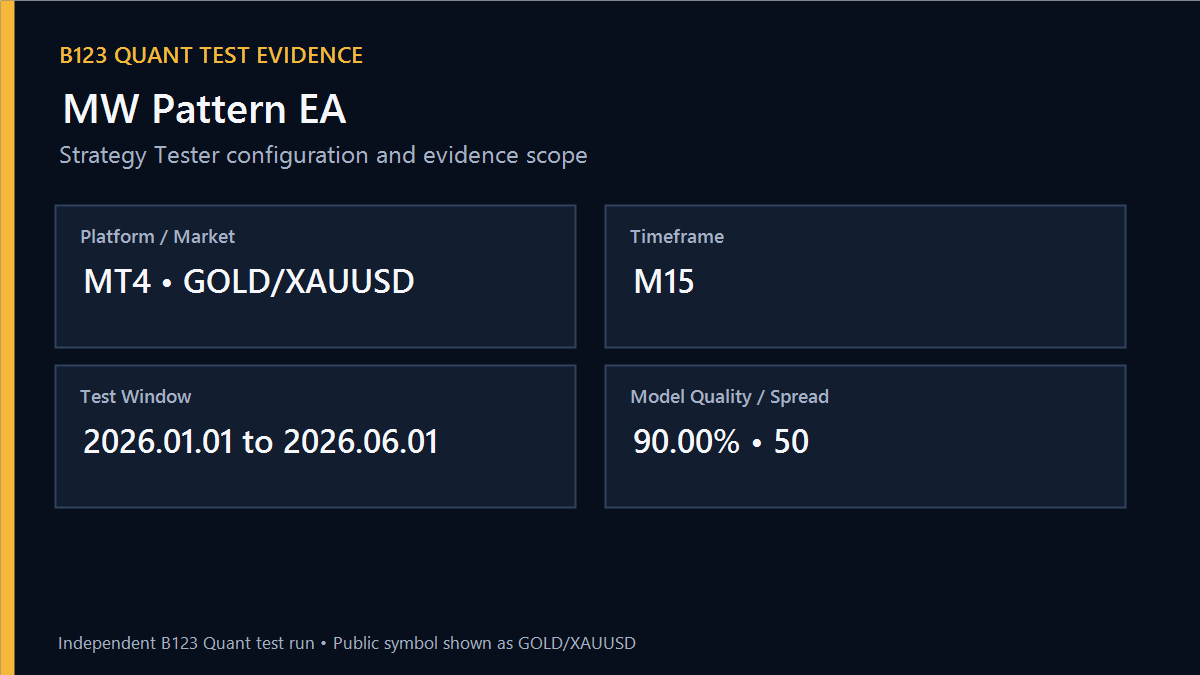
Task: Click the MT4 • GOLD/XAUUSD value
Action: coord(249,282)
